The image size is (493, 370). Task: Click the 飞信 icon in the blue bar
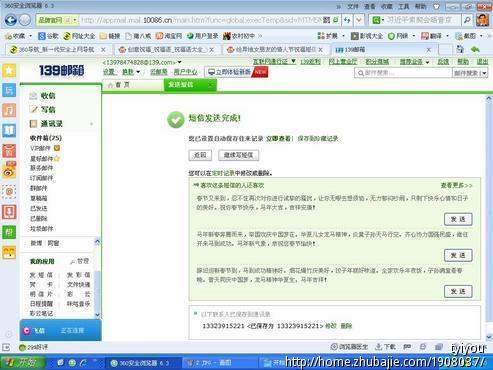click(27, 331)
